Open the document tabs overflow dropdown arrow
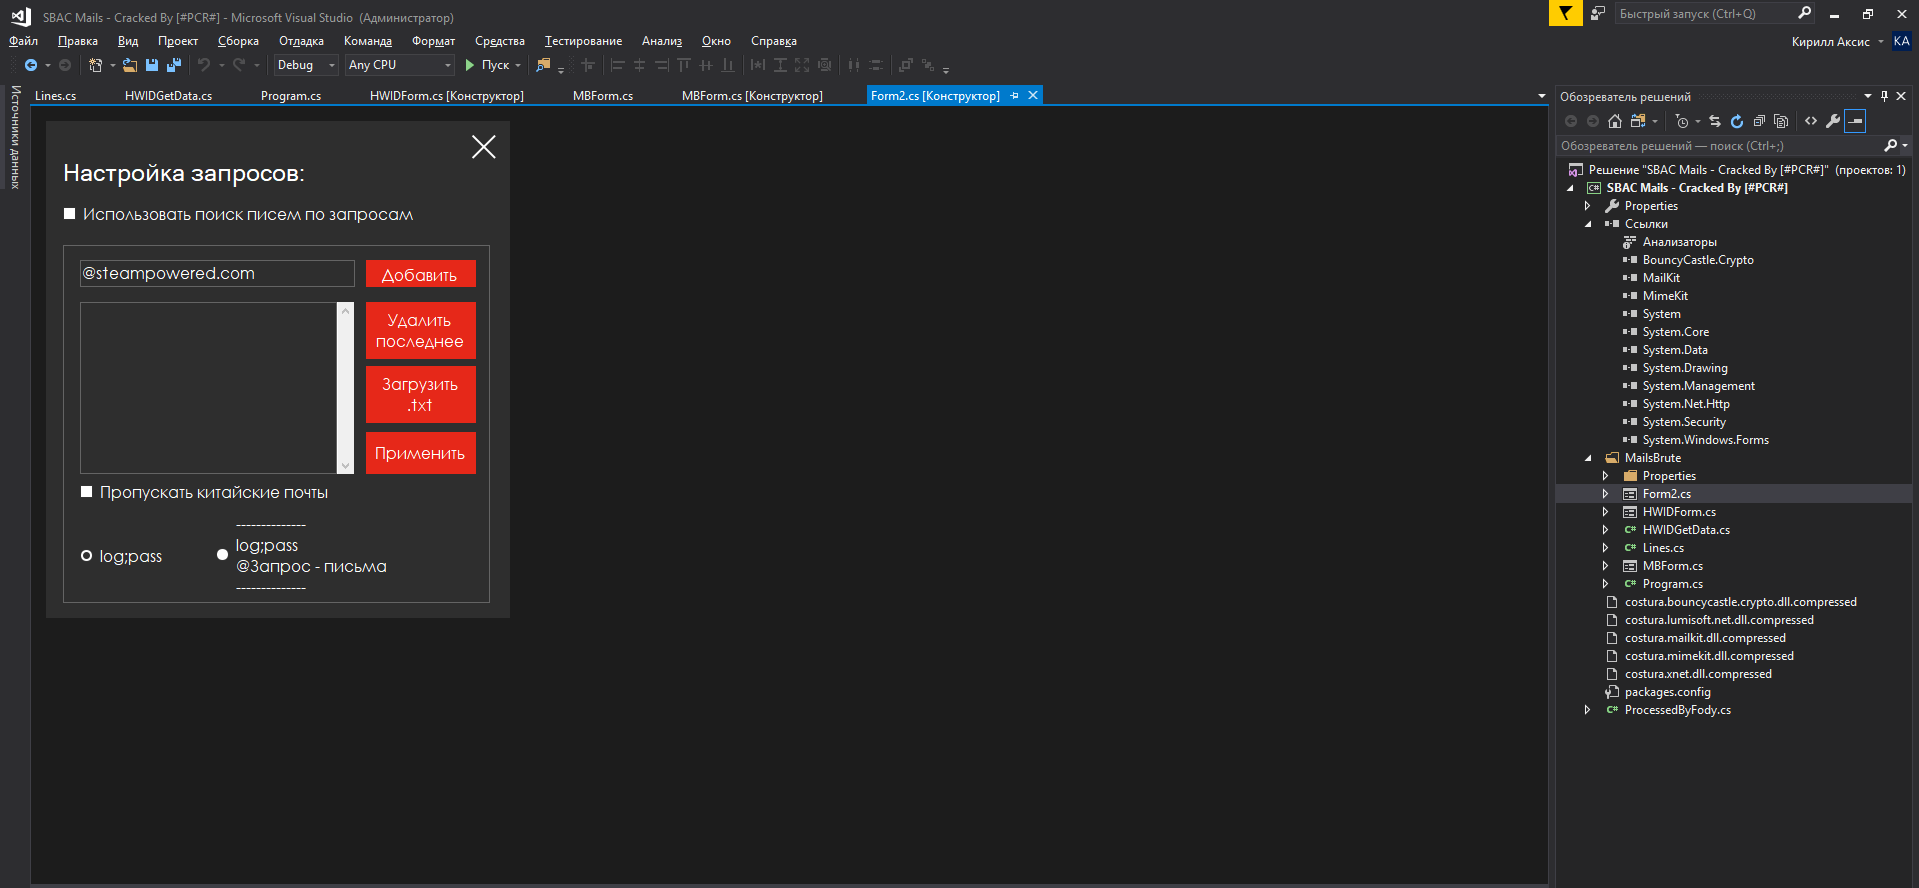Viewport: 1919px width, 888px height. pyautogui.click(x=1541, y=96)
